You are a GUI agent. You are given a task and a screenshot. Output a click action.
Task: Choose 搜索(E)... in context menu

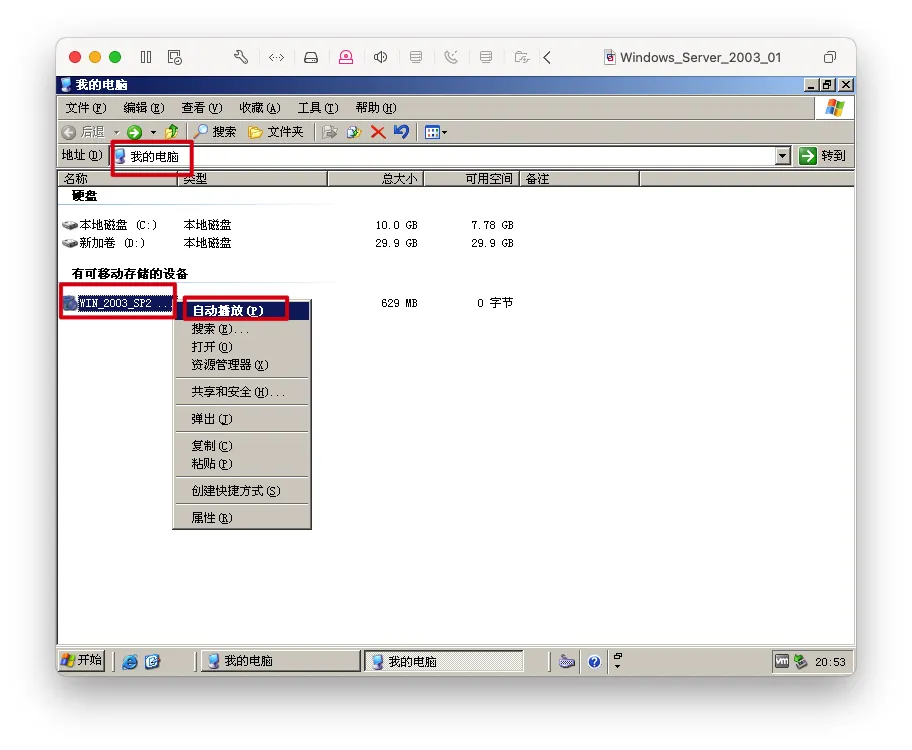coord(242,329)
